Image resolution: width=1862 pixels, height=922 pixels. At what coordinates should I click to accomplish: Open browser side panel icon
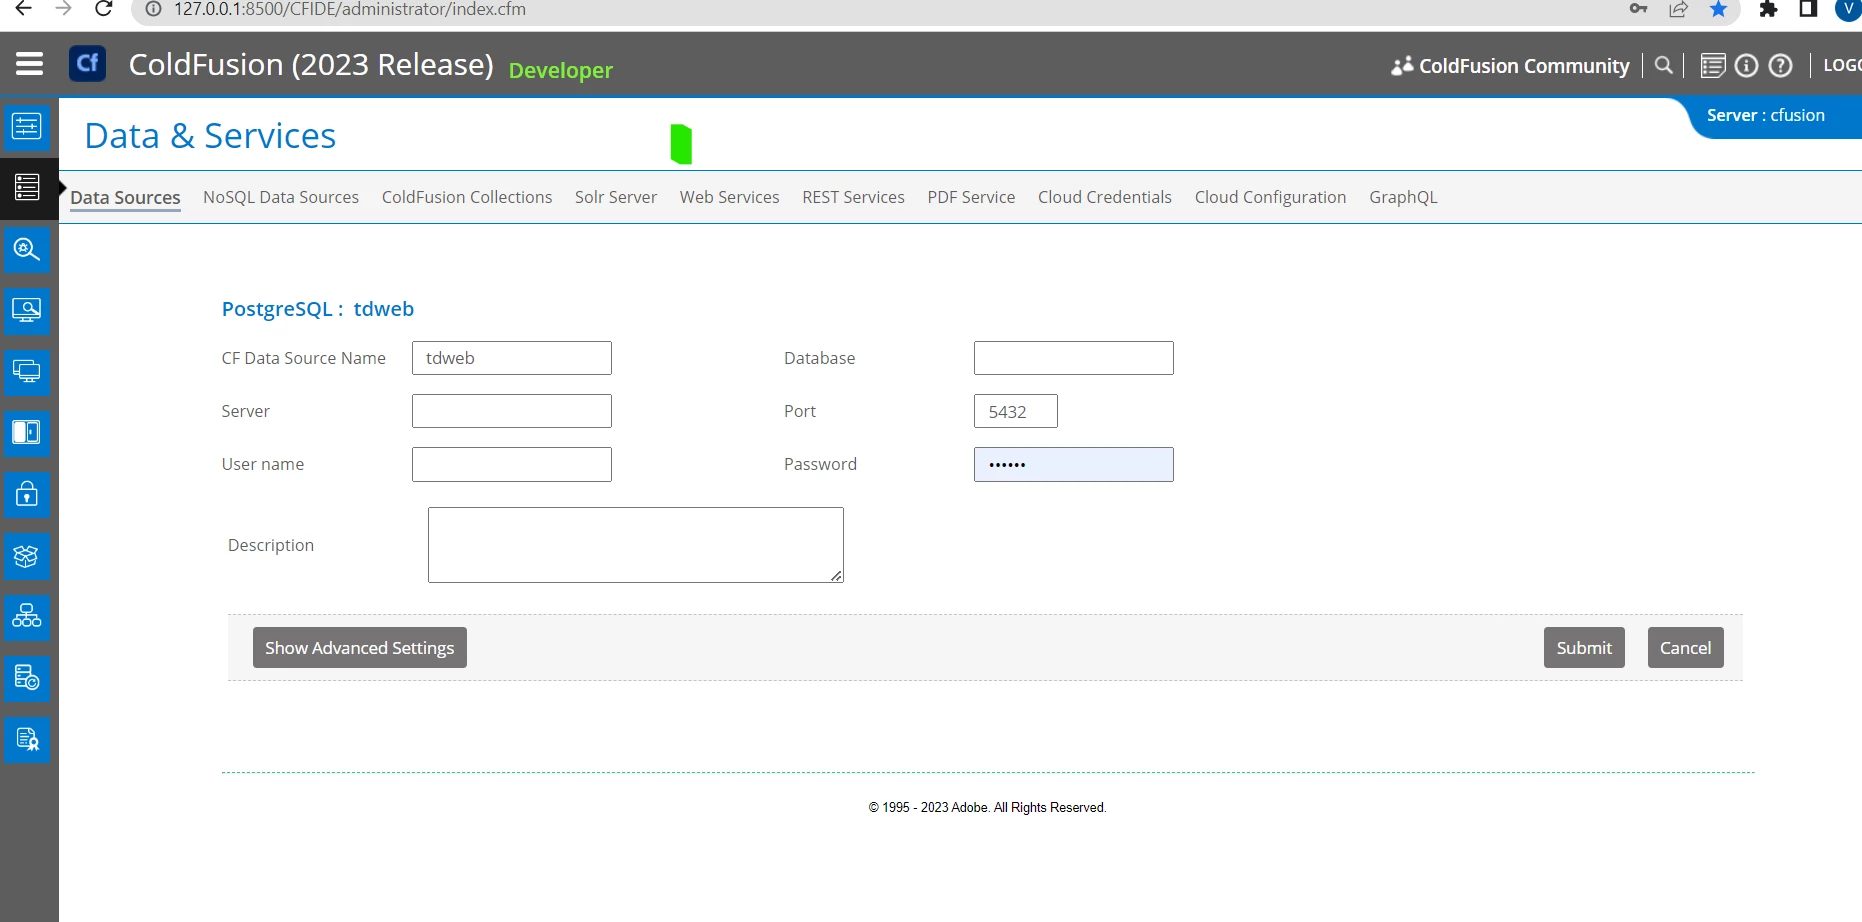[1808, 9]
